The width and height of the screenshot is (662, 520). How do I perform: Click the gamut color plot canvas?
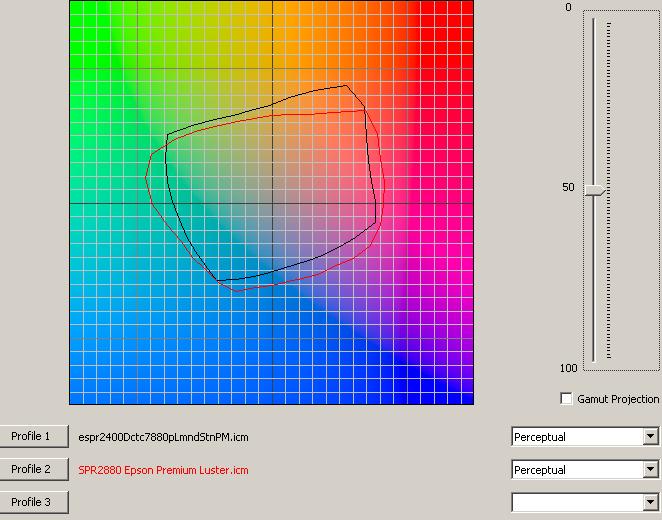271,202
